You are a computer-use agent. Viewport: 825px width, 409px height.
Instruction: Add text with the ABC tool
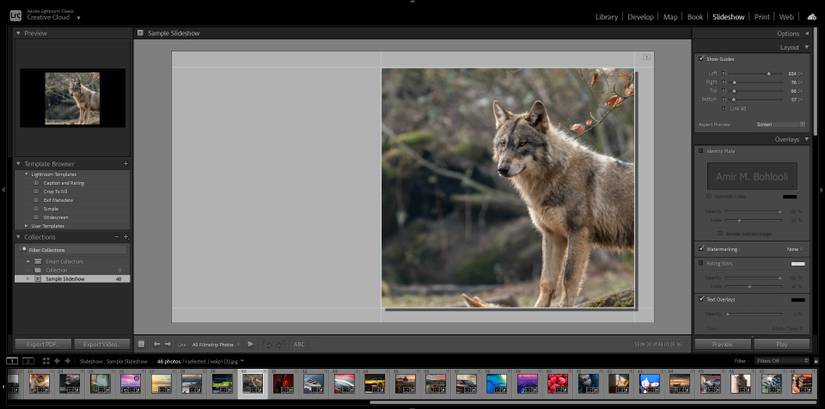click(x=299, y=345)
